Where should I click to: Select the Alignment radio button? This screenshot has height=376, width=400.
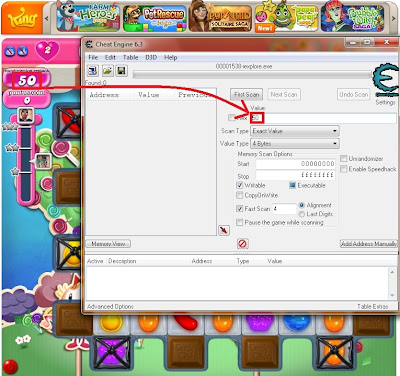[x=302, y=205]
